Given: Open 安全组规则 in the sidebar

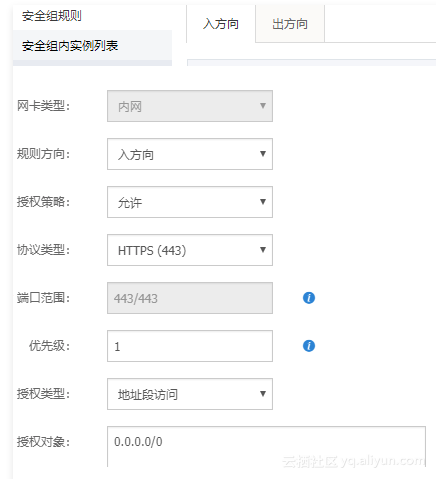Looking at the screenshot, I should (52, 16).
